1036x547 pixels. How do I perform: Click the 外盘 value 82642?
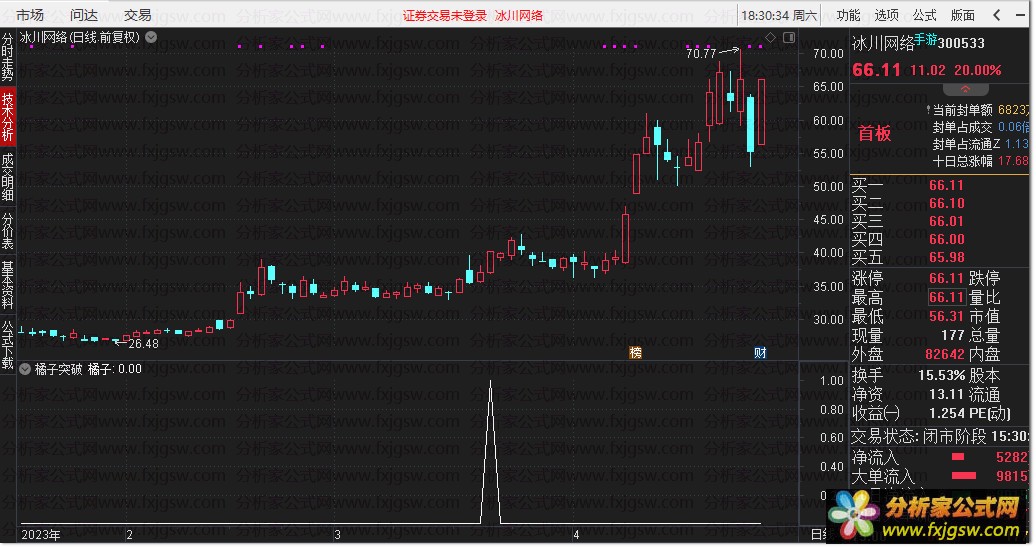[x=945, y=355]
